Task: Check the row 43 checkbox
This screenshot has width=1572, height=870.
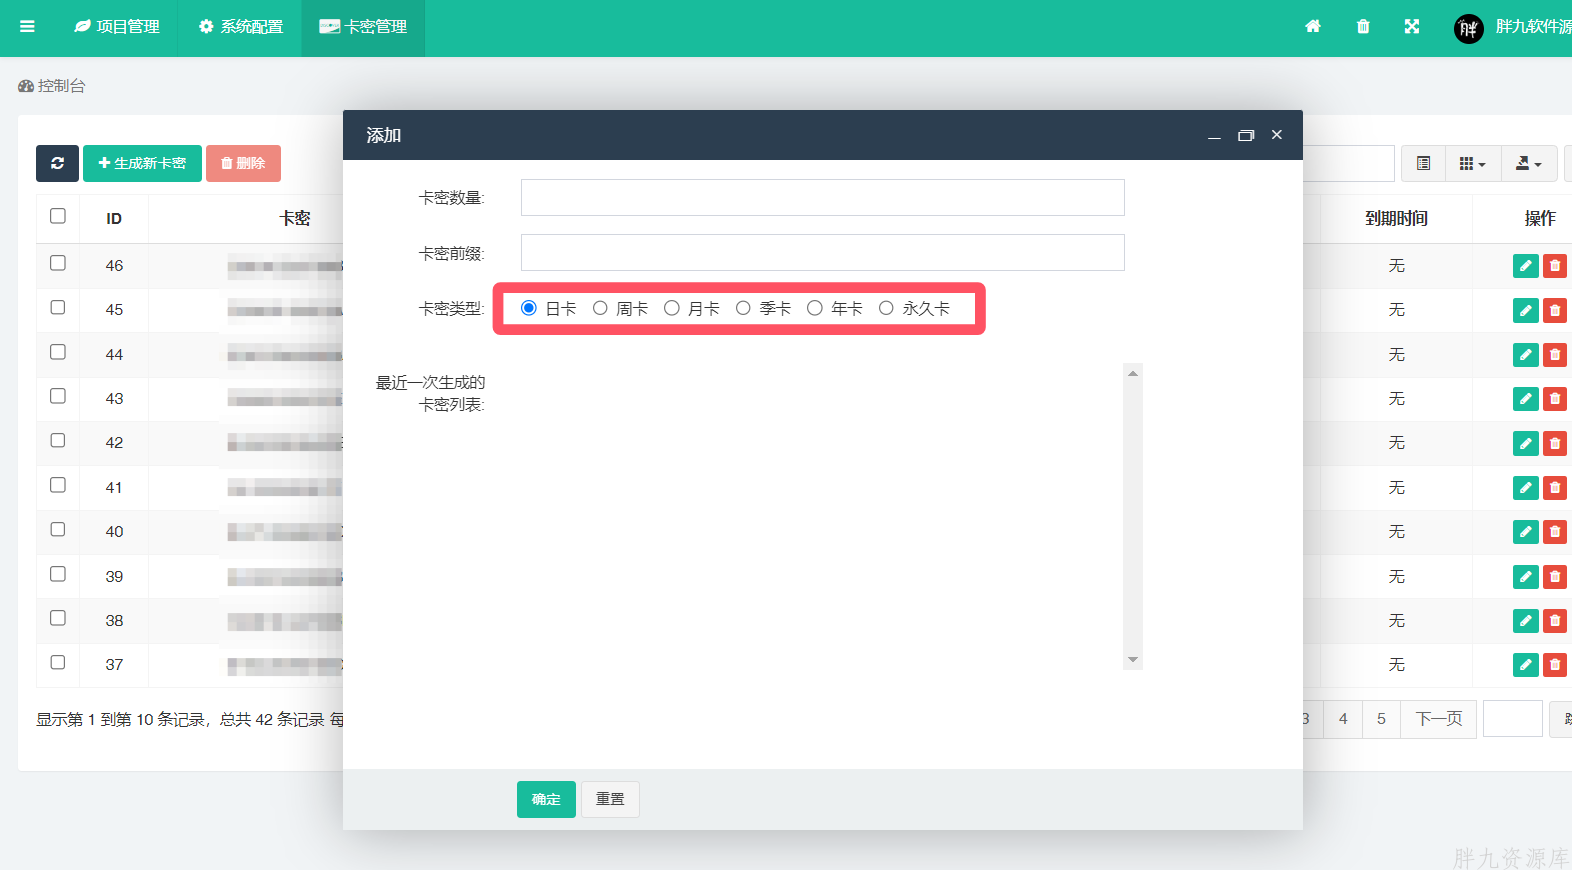Action: pos(58,396)
